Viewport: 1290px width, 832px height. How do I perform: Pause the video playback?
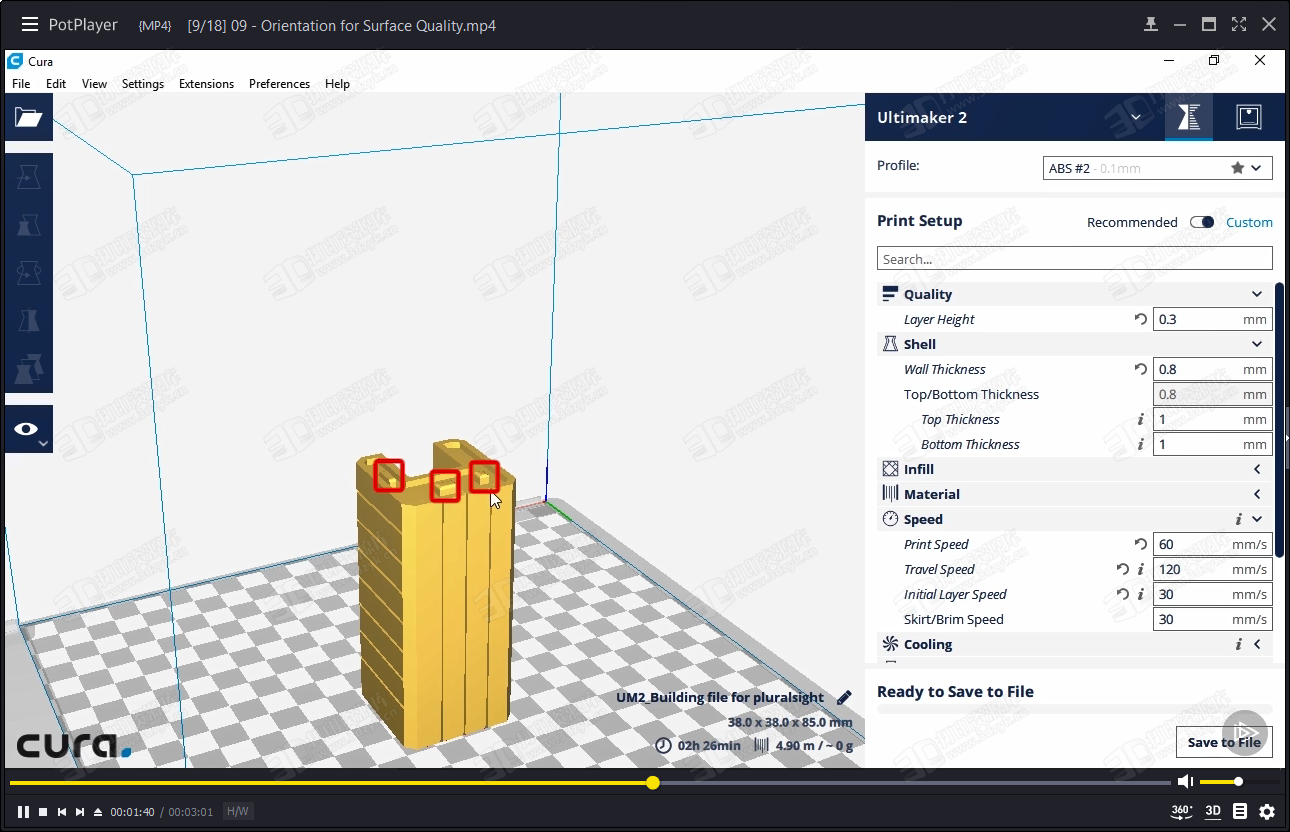pyautogui.click(x=23, y=811)
